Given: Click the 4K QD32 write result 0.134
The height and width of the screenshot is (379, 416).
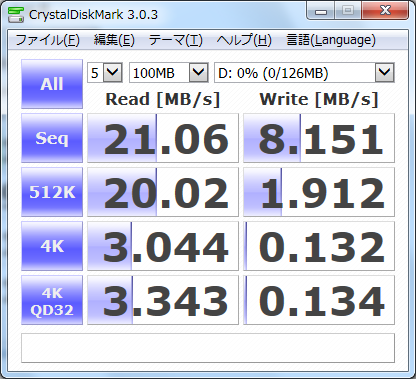Looking at the screenshot, I should tap(319, 300).
